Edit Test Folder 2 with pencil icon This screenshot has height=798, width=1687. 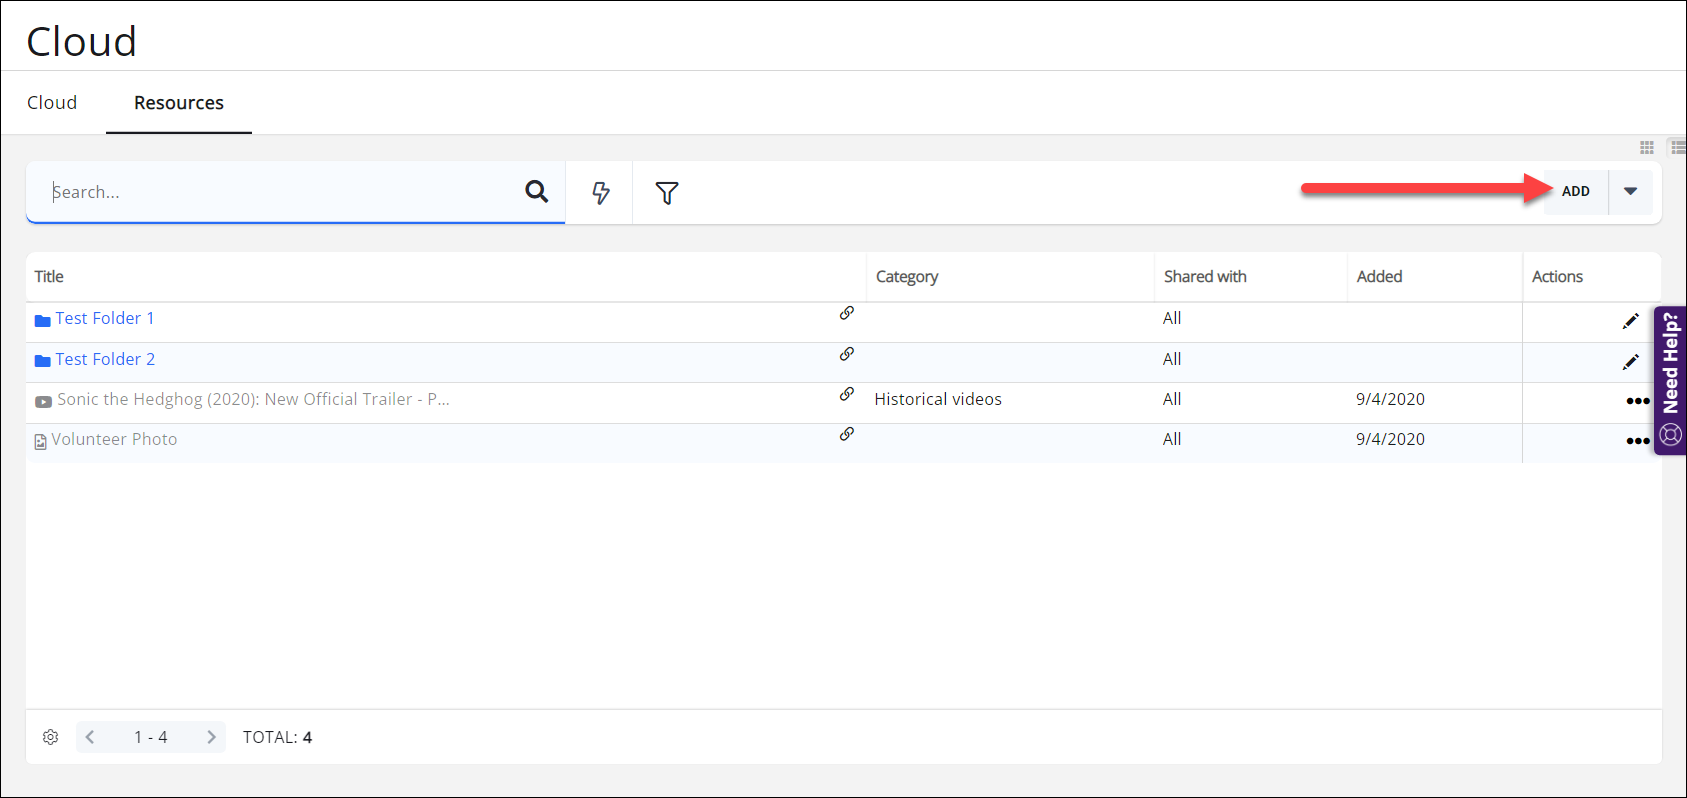point(1631,362)
